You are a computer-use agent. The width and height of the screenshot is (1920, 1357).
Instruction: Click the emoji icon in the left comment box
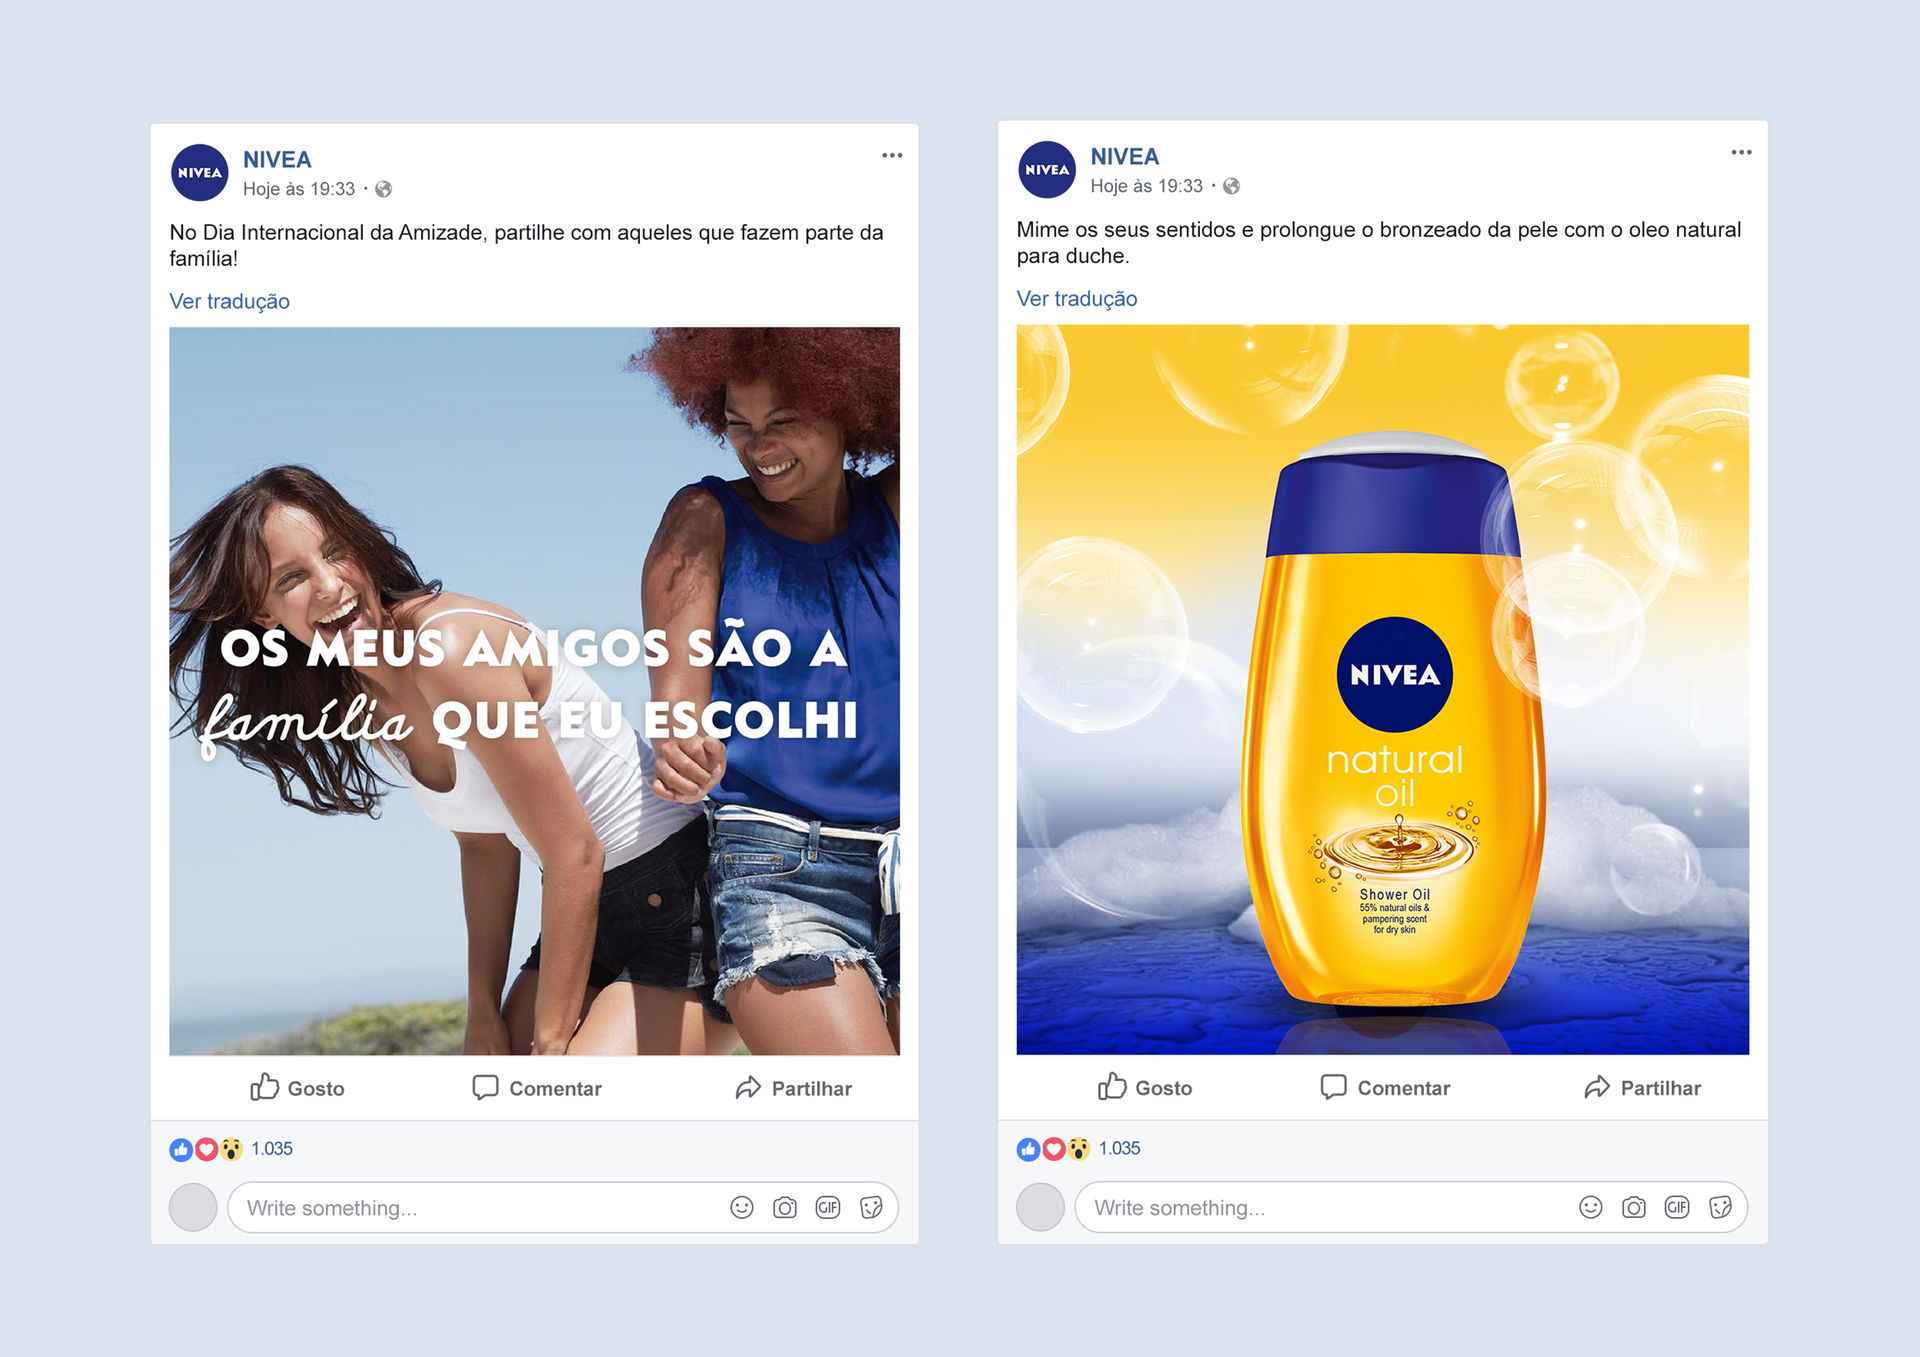[742, 1207]
